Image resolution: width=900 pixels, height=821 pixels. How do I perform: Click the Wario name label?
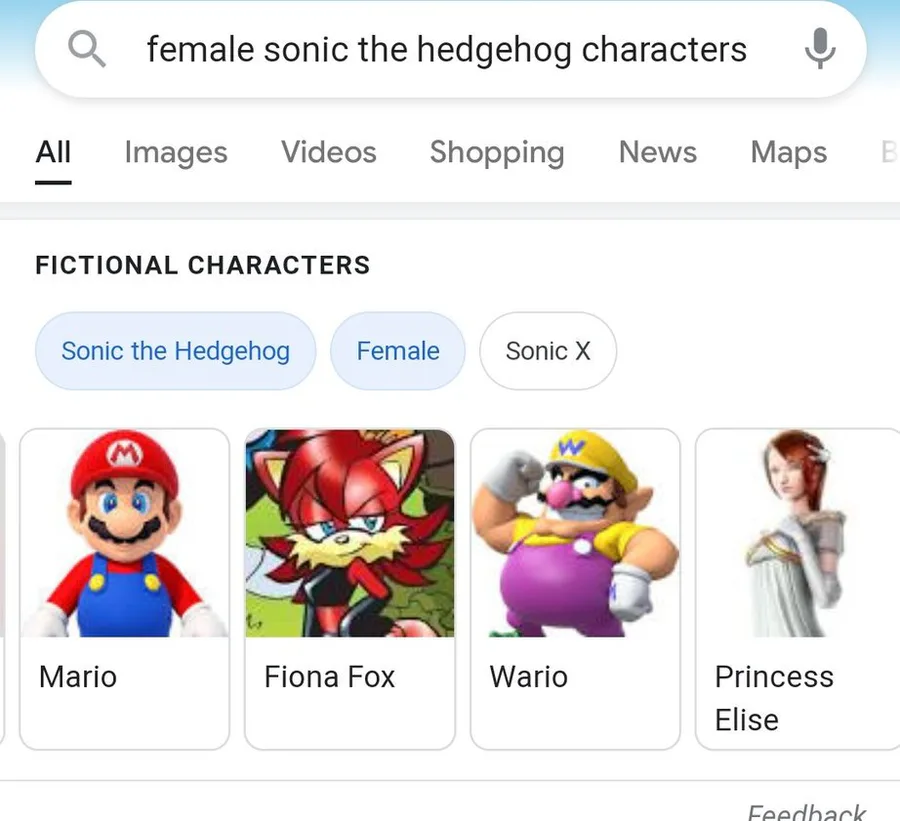click(x=528, y=677)
